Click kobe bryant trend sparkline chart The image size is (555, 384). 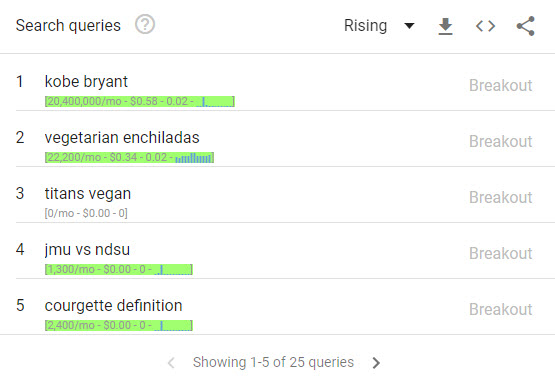pos(215,102)
